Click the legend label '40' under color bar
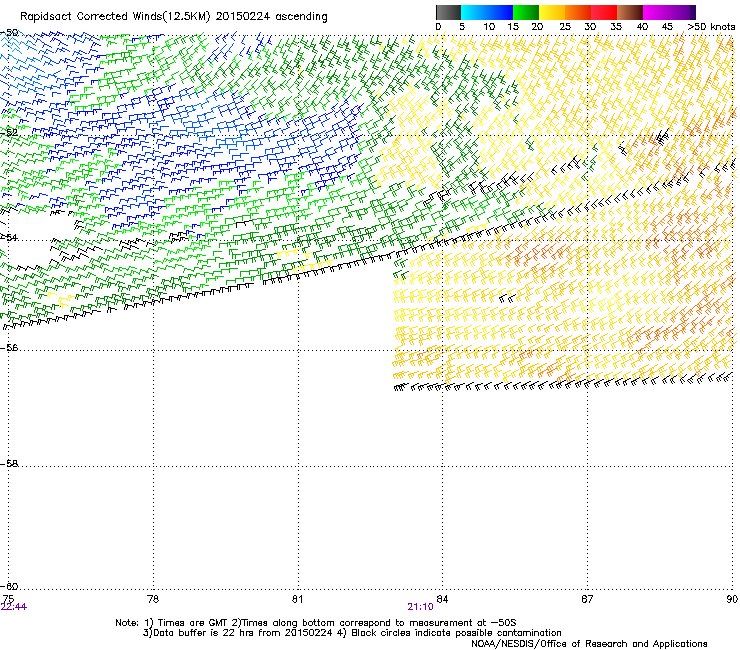The width and height of the screenshot is (740, 650). 643,27
